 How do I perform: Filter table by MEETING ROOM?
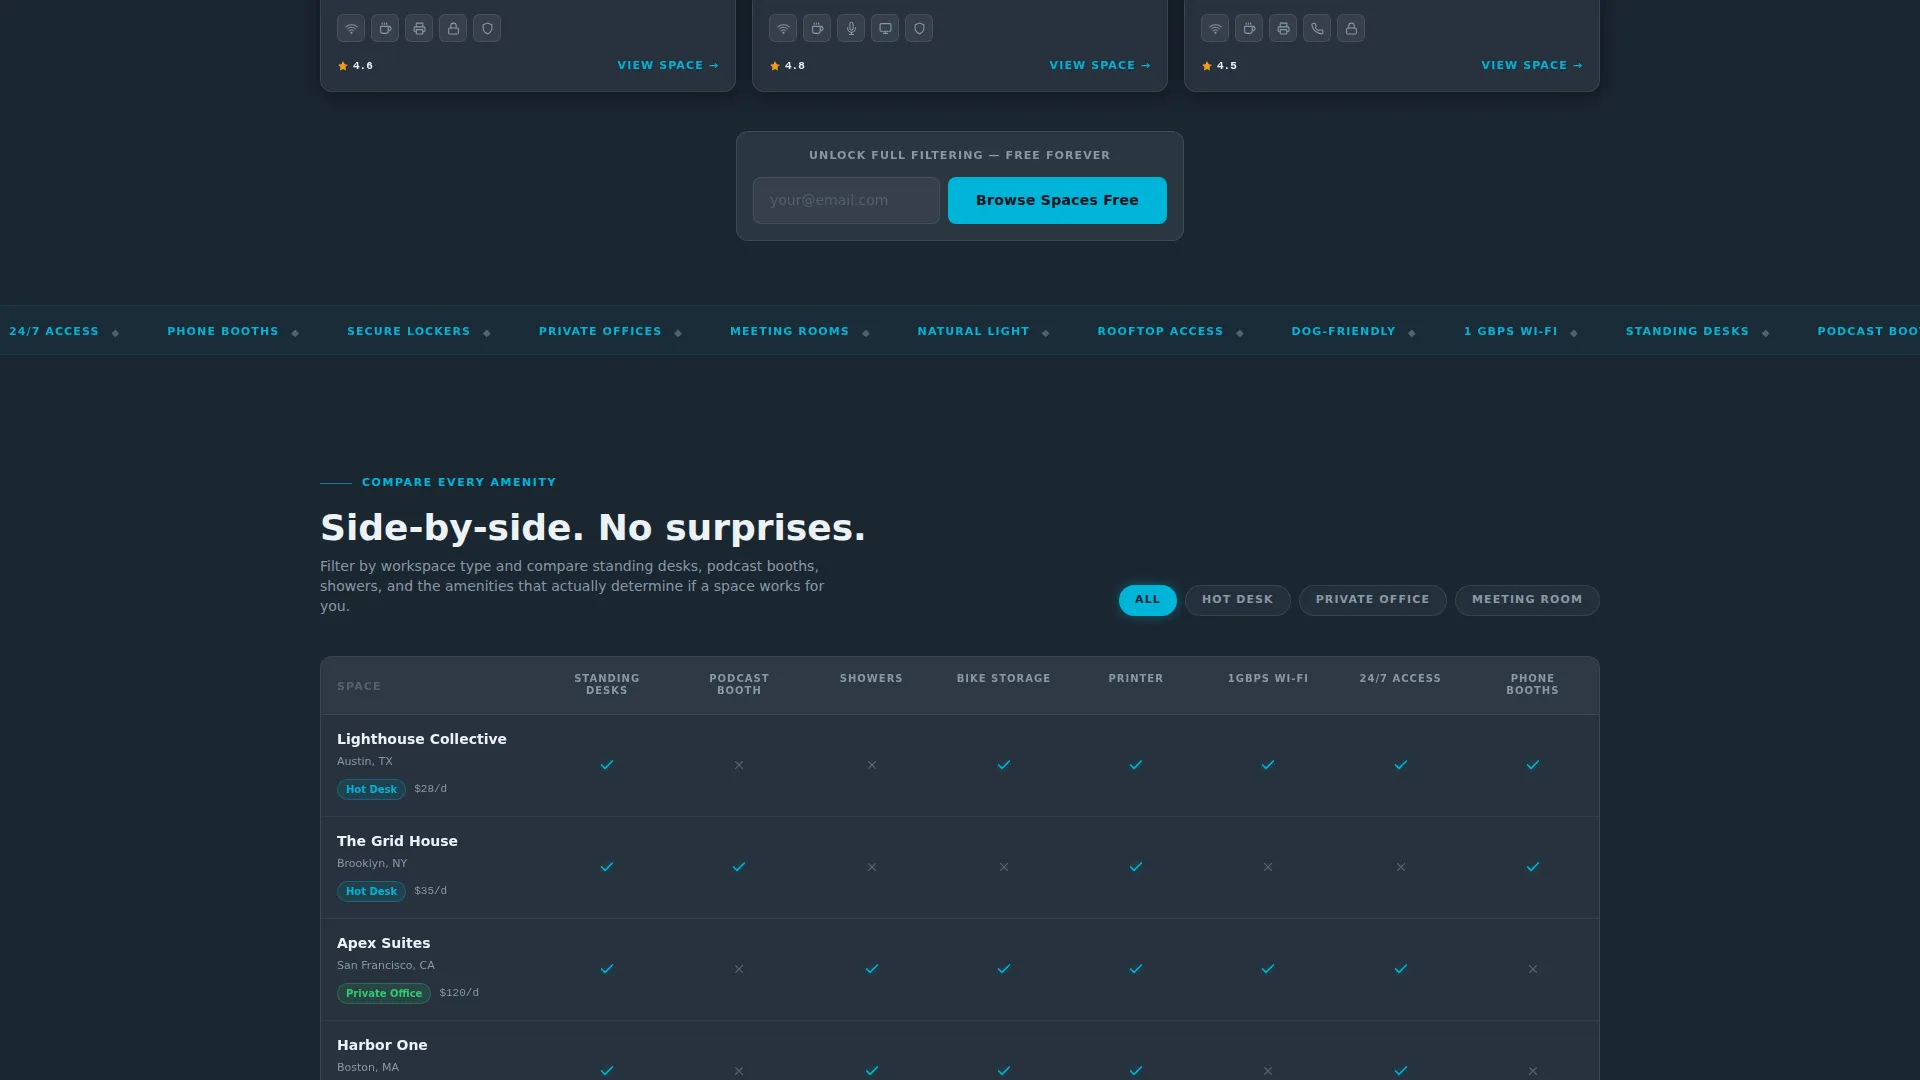pyautogui.click(x=1527, y=600)
